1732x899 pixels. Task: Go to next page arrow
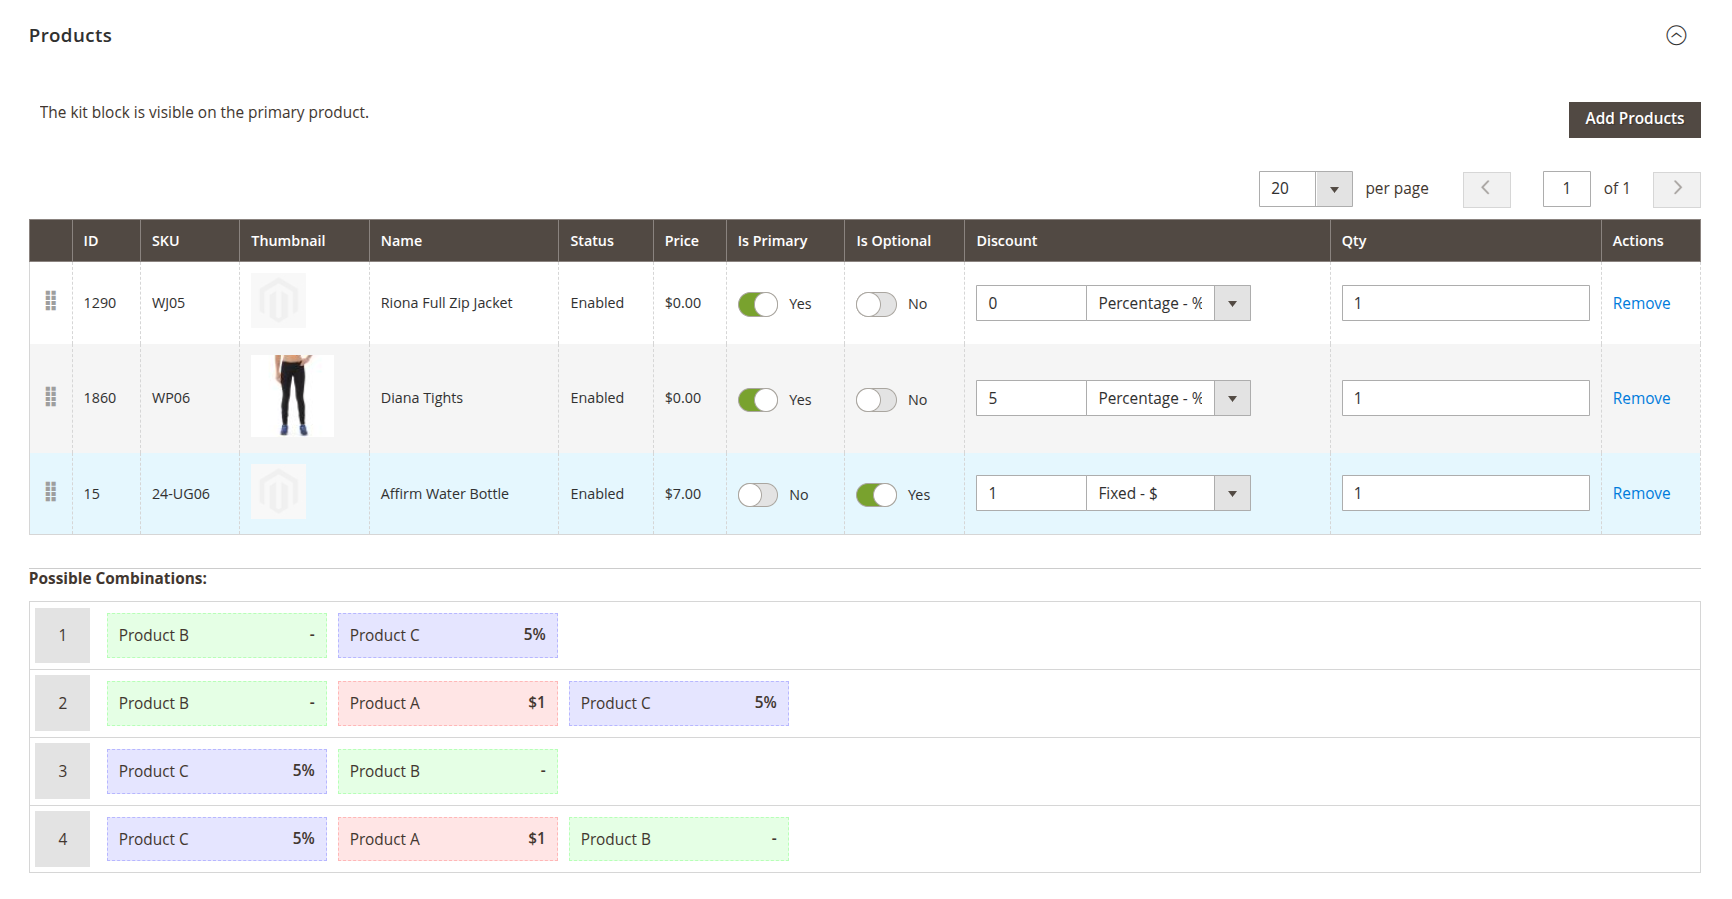(1676, 189)
